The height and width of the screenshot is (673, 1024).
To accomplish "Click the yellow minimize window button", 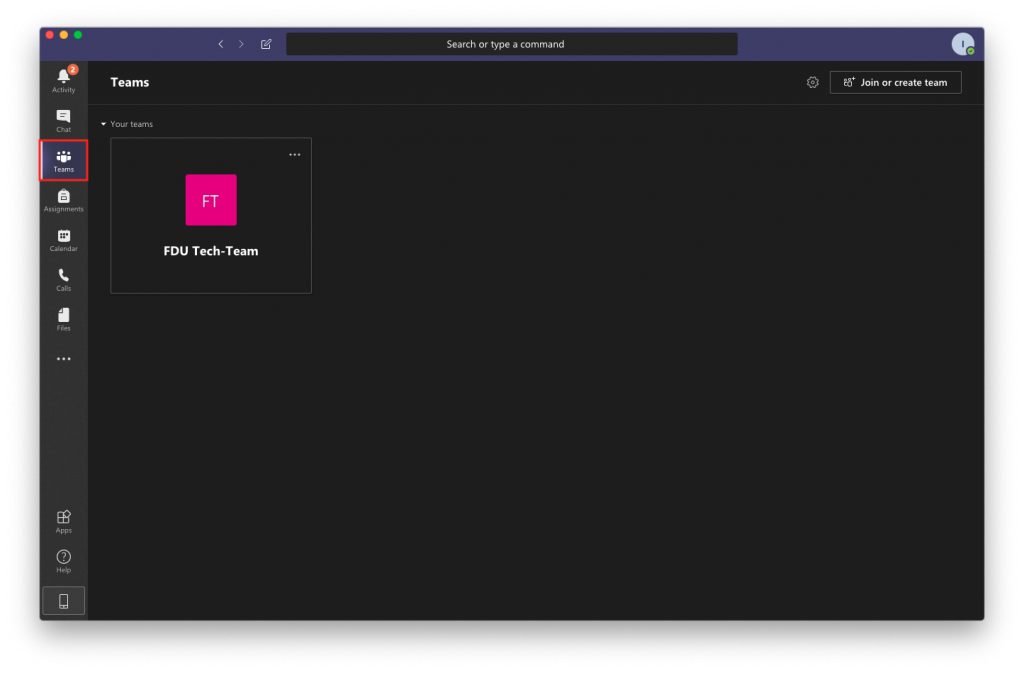I will (64, 35).
